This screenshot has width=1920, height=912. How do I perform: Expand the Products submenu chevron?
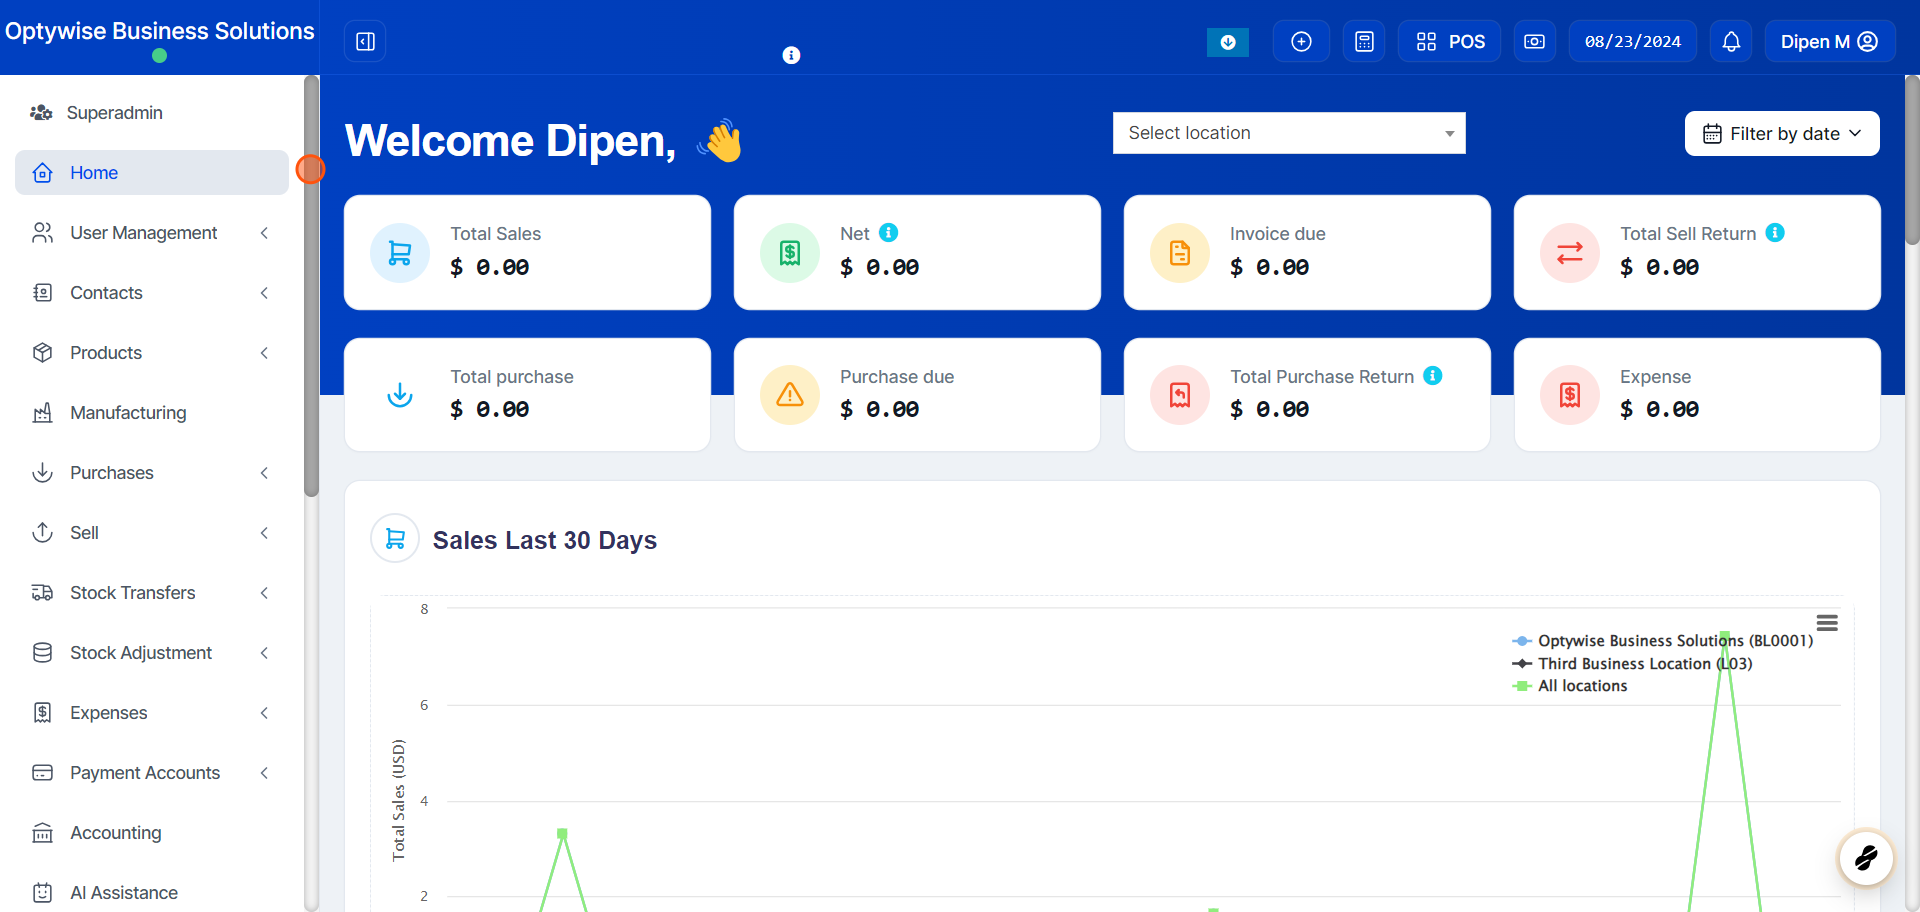click(x=264, y=353)
